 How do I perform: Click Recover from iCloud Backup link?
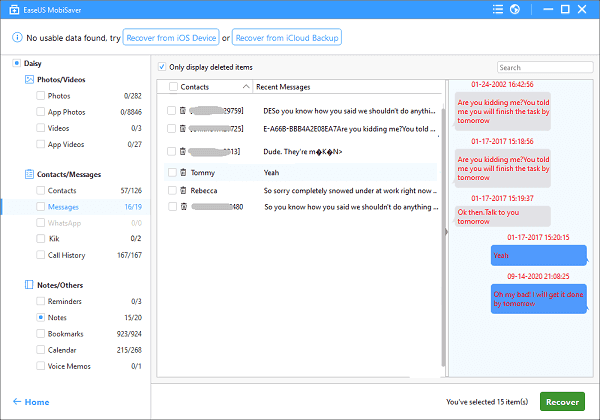click(288, 37)
